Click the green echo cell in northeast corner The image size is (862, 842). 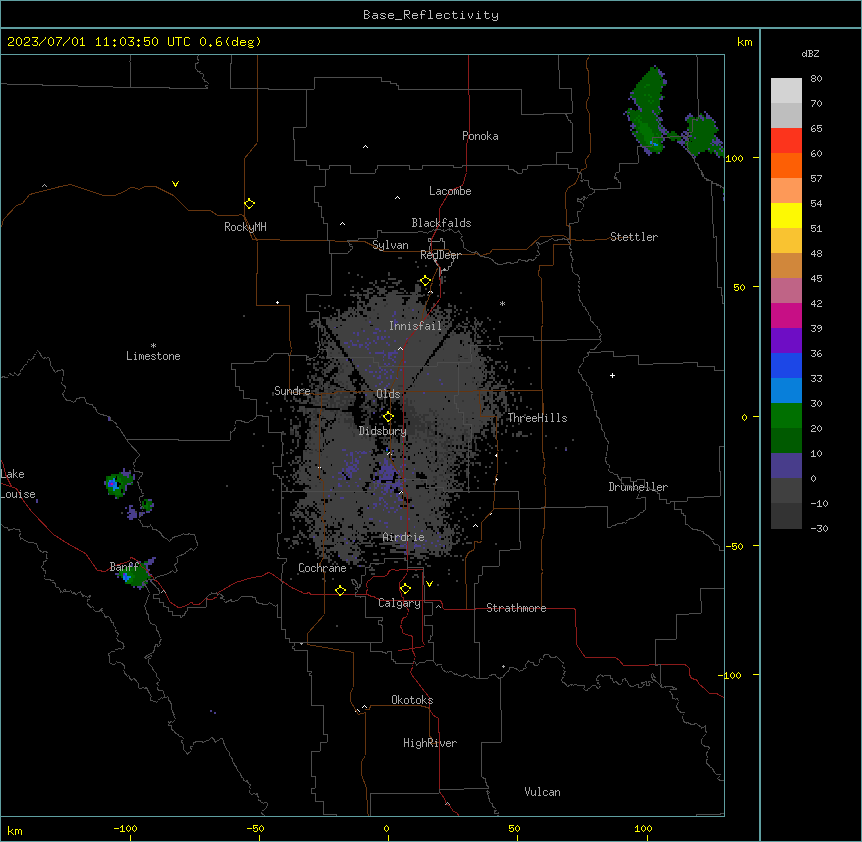coord(648,110)
